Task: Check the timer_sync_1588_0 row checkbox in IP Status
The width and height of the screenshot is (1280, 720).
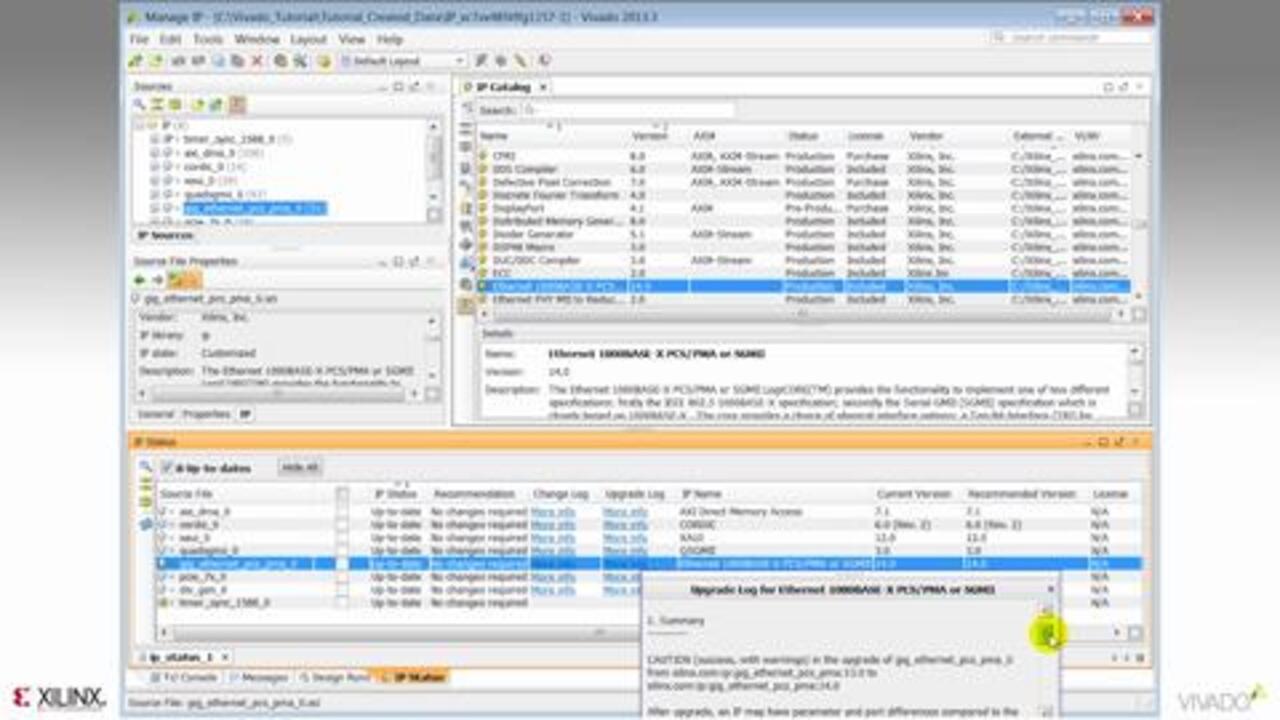Action: point(343,603)
